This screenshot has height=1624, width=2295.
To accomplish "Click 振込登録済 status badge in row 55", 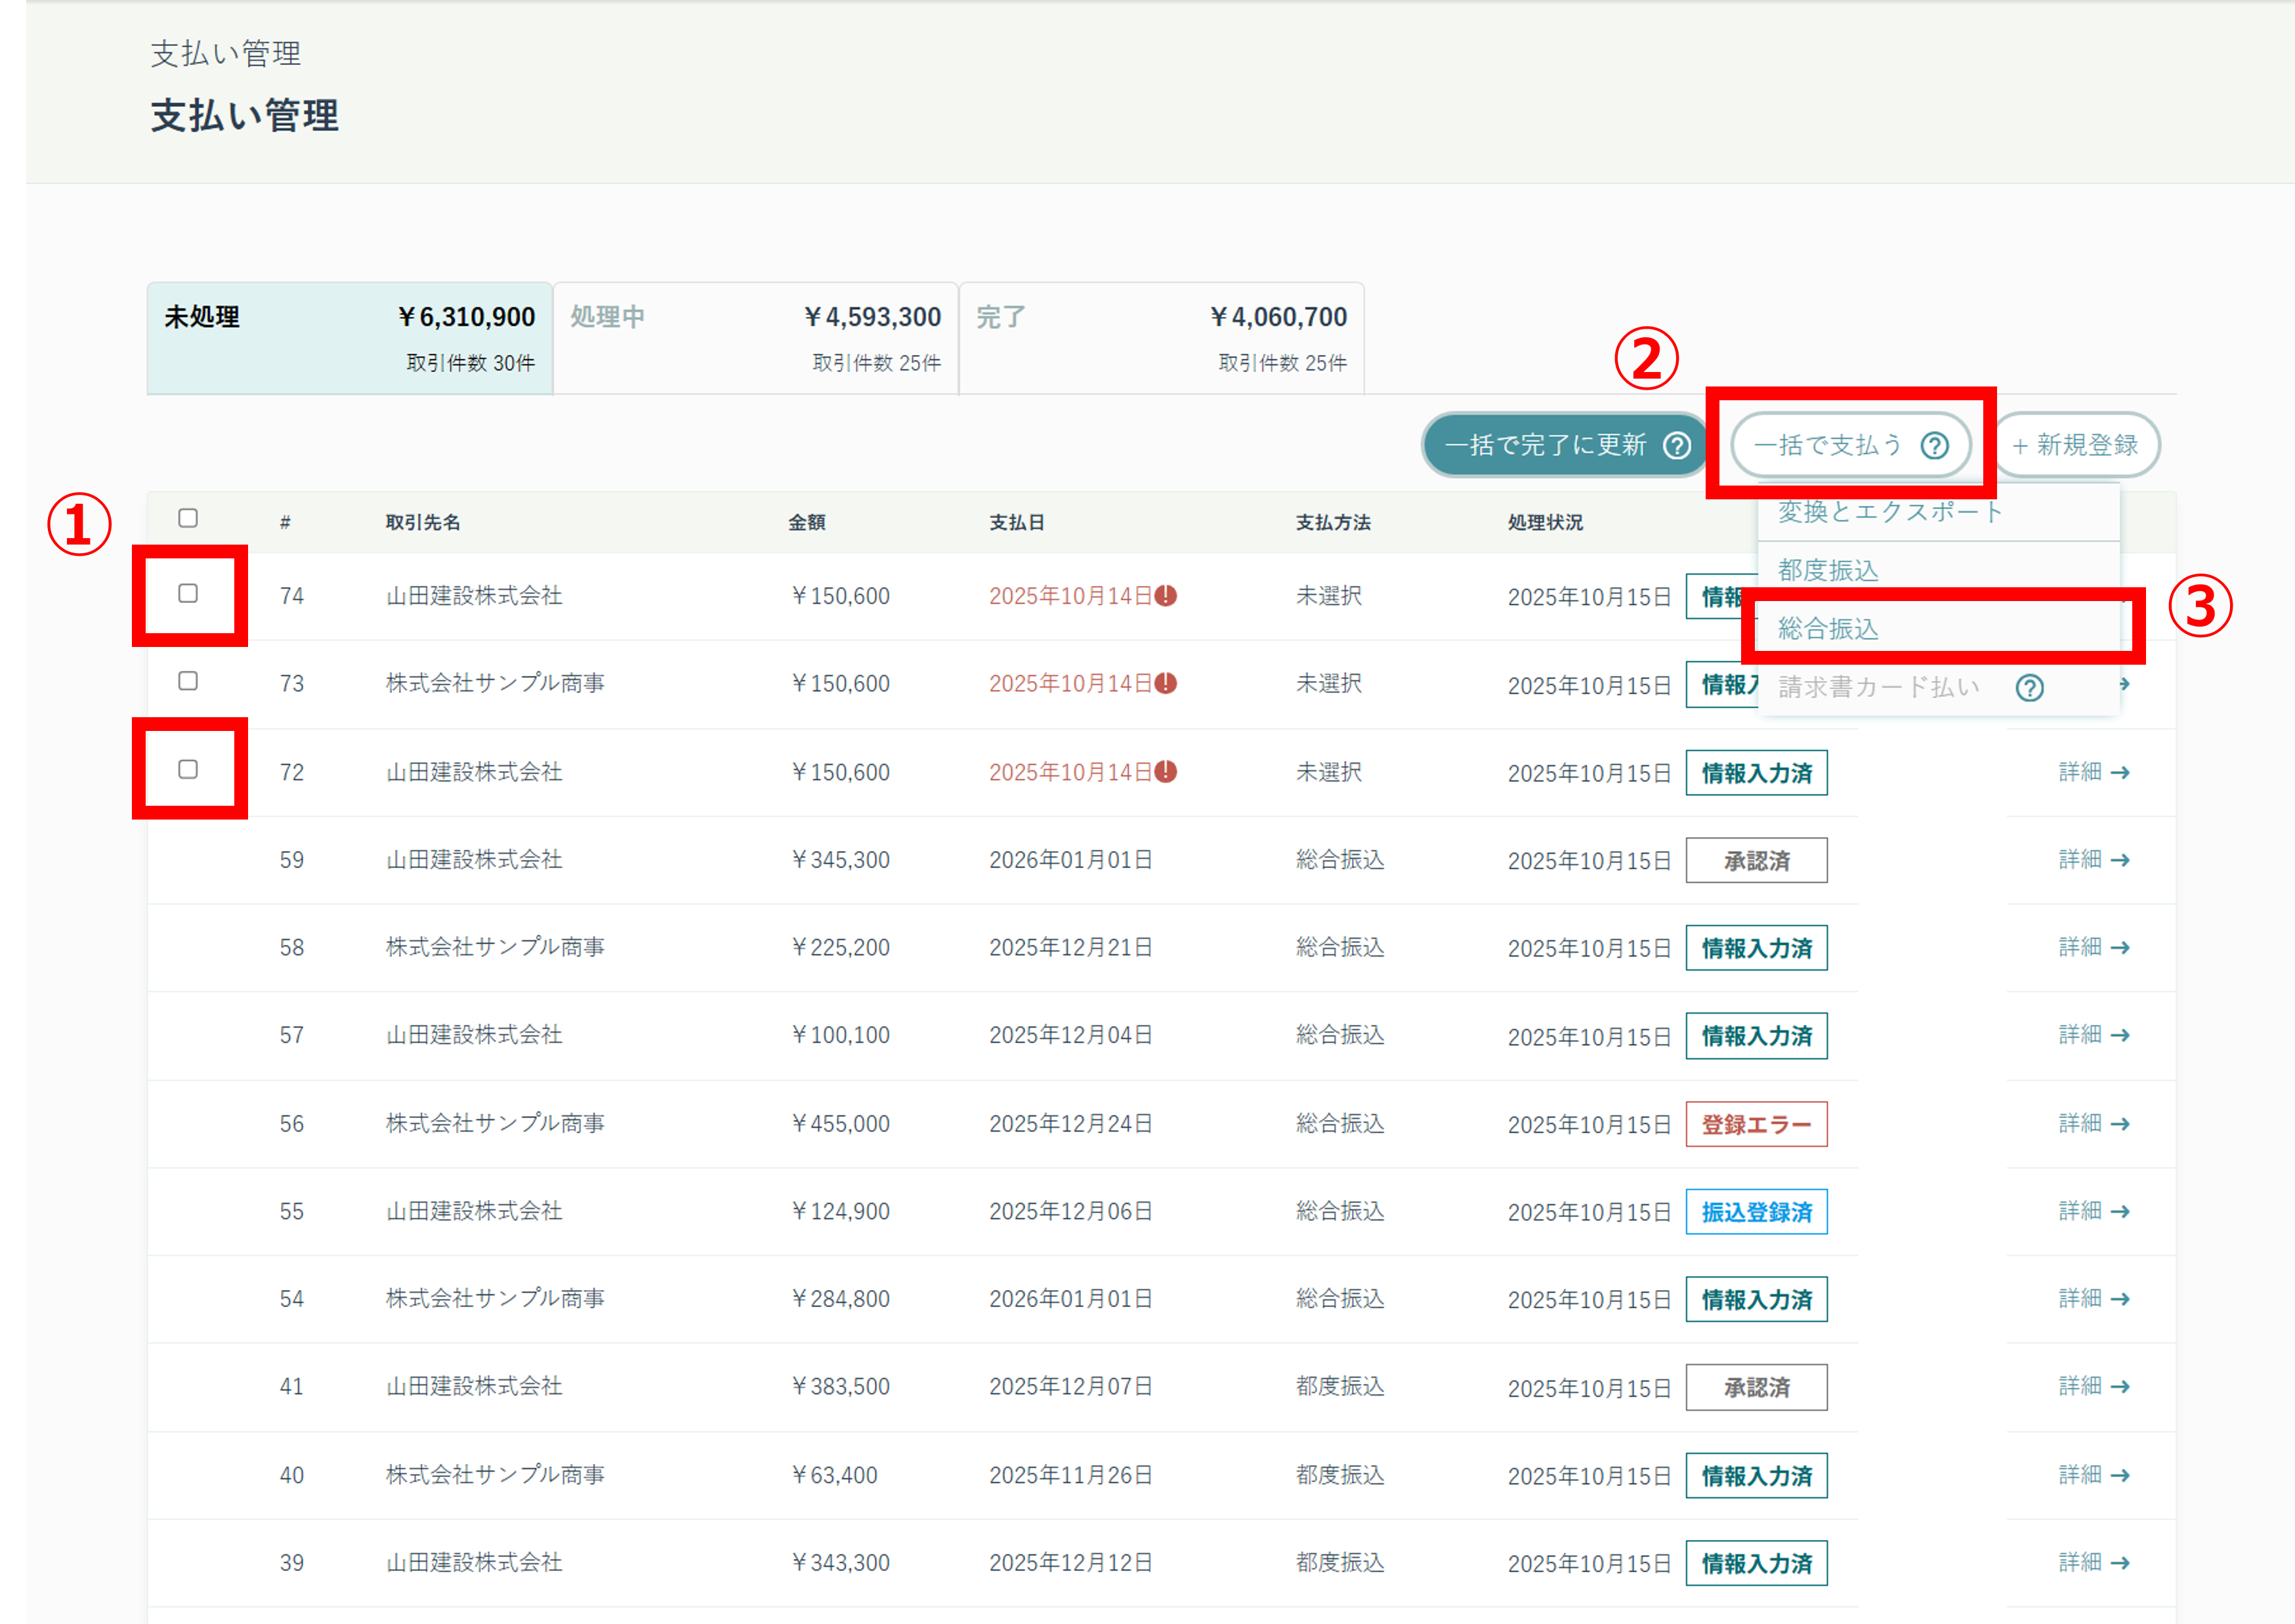I will pyautogui.click(x=1757, y=1212).
